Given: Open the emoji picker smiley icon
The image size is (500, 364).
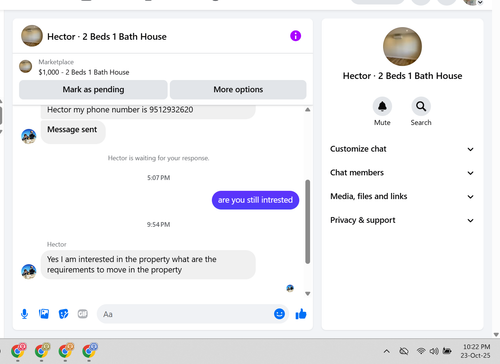Looking at the screenshot, I should point(279,314).
